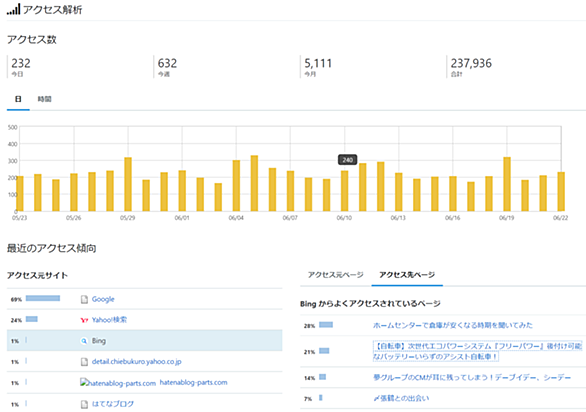586x412 pixels.
Task: Open the detail.chiebukuro.yahoo.co.jp link
Action: pyautogui.click(x=136, y=362)
